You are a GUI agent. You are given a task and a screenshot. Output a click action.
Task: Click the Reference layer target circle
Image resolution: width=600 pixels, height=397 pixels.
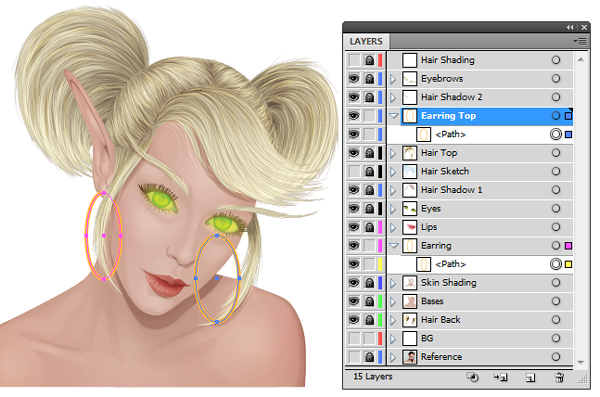point(556,357)
